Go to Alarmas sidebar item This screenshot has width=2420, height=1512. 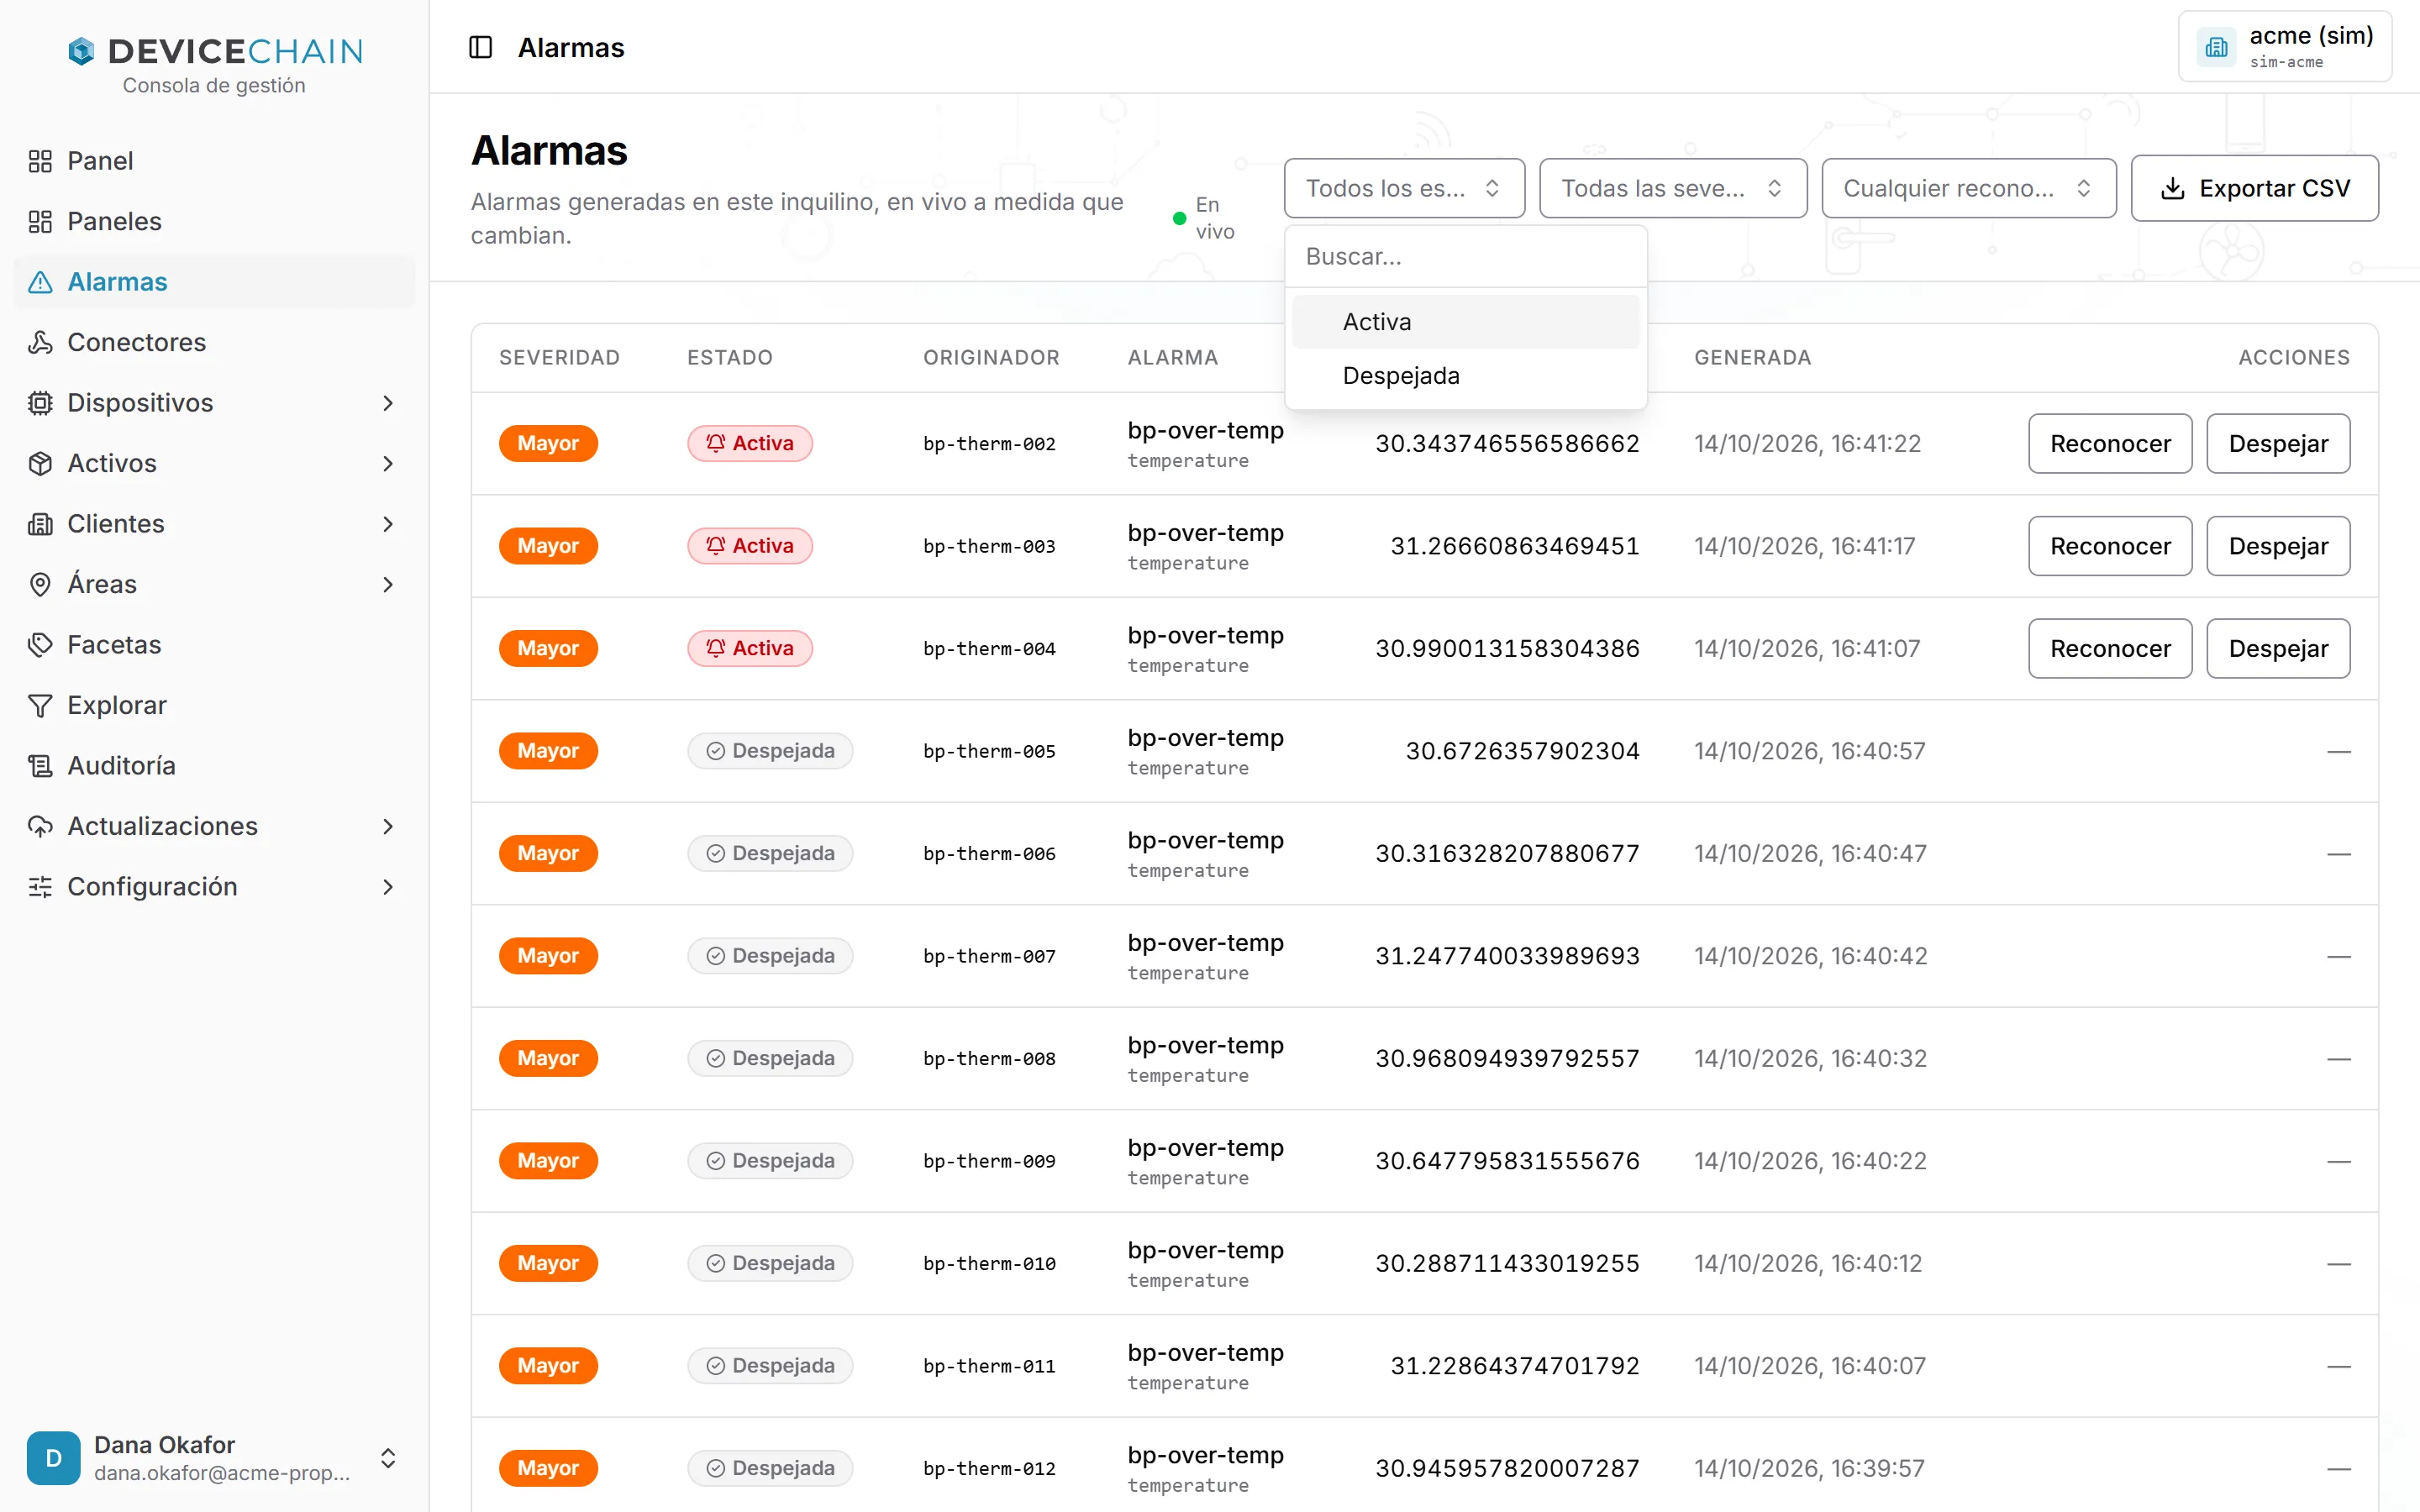point(214,282)
